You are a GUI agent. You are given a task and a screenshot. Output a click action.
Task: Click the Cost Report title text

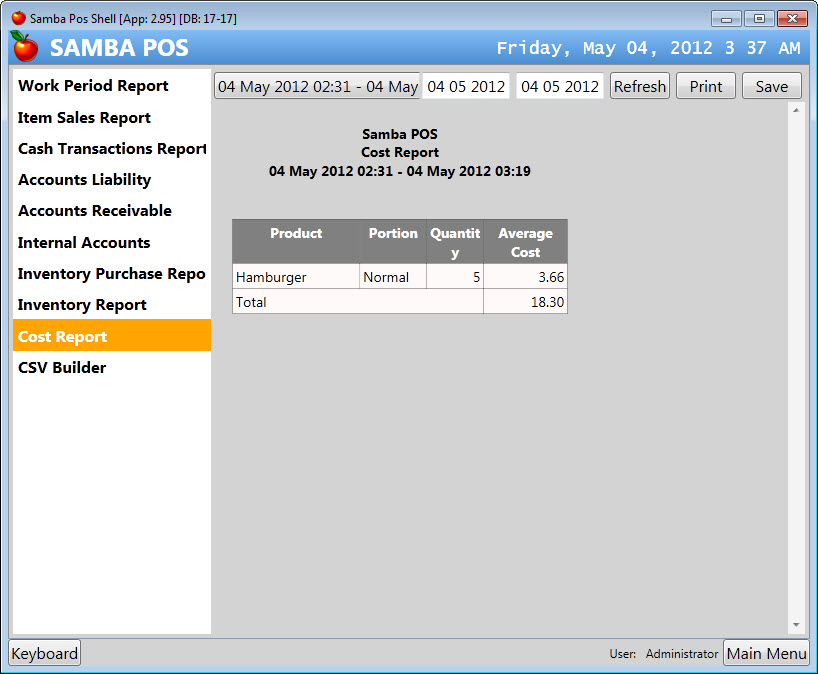point(400,152)
